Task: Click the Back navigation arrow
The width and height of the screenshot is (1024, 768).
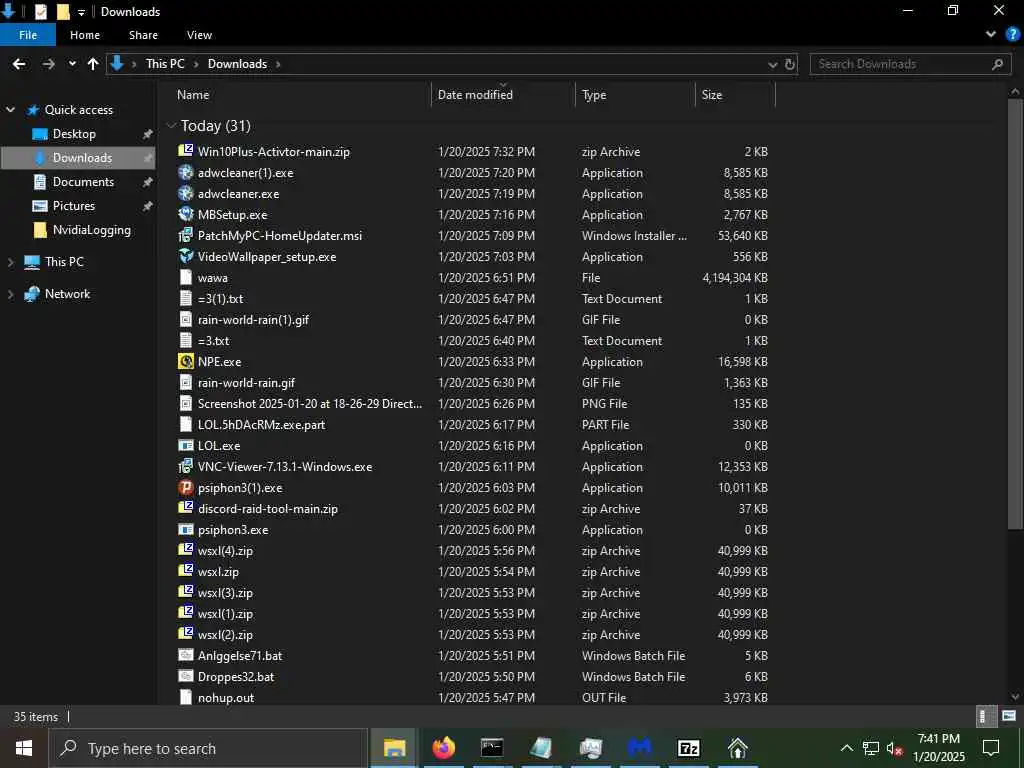Action: [x=19, y=64]
